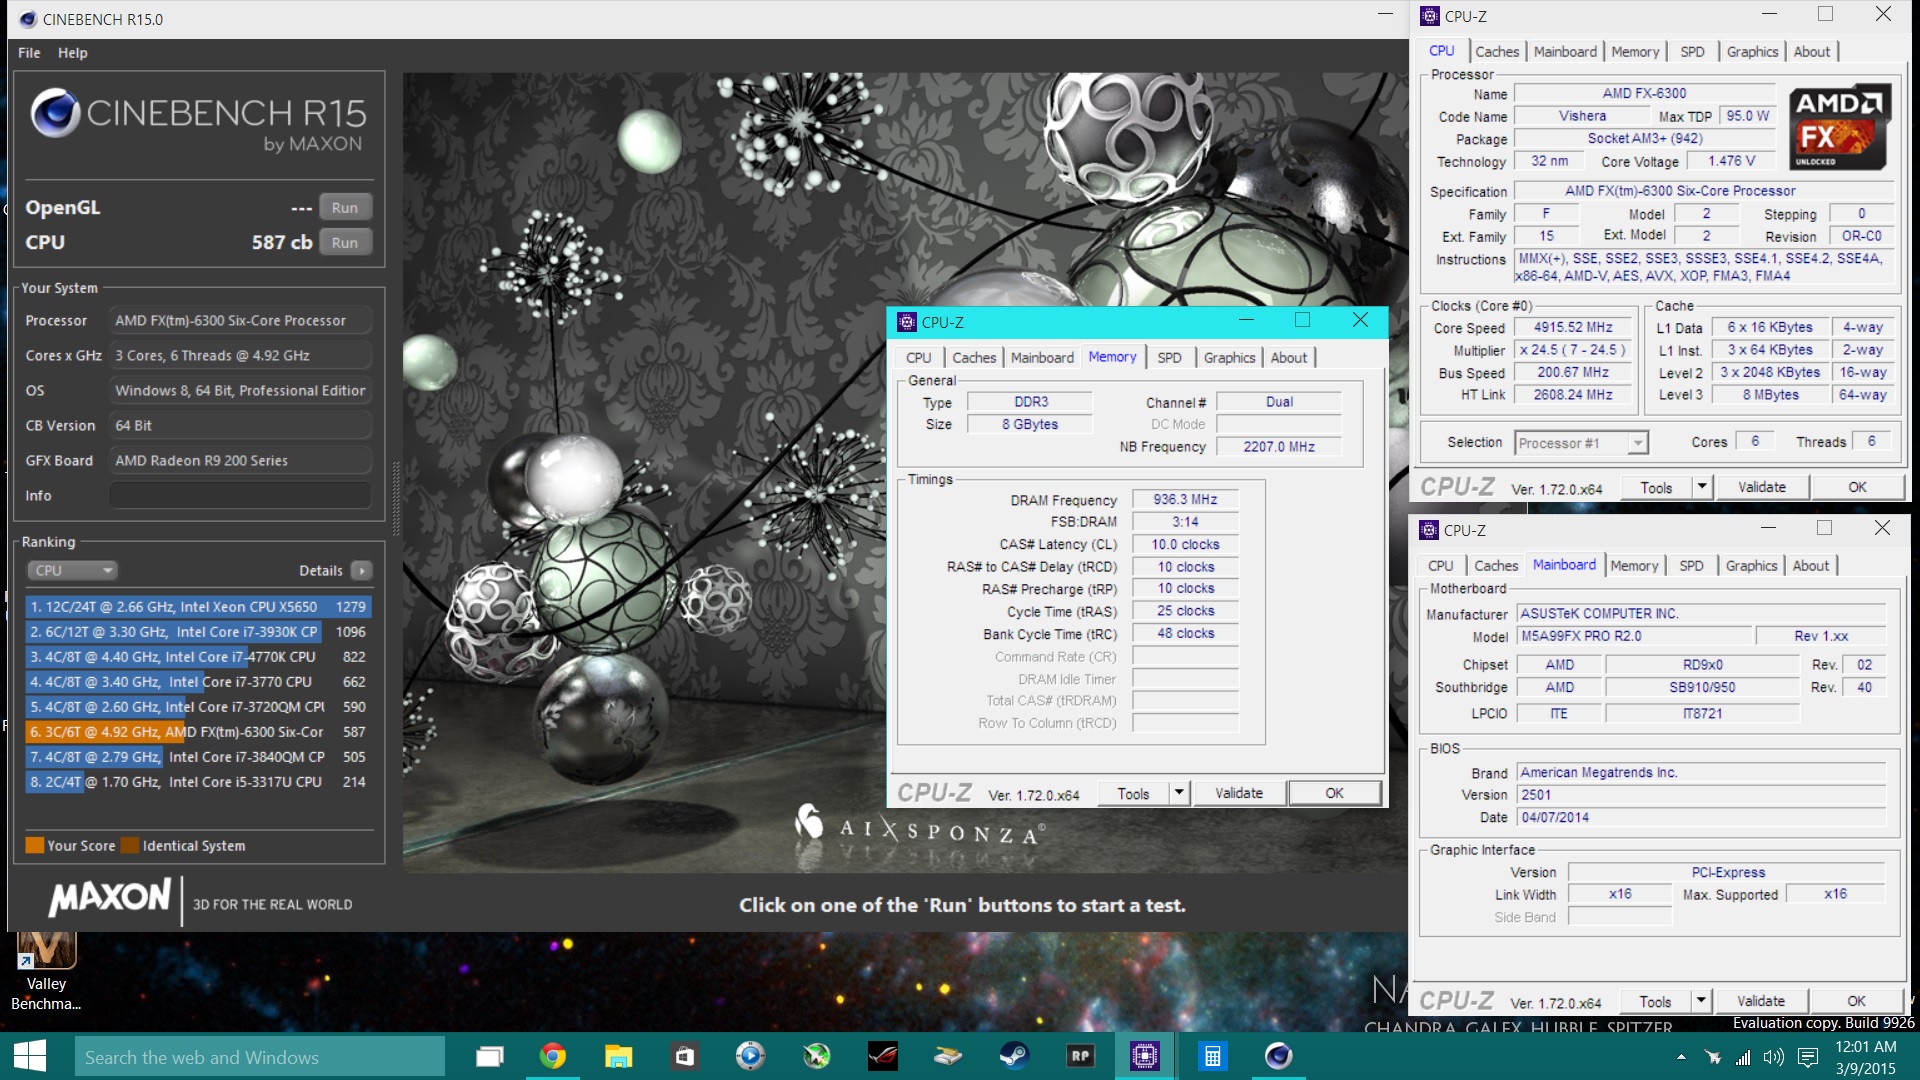Select the Core i7-3930K ranking entry
This screenshot has width=1920, height=1080.
pyautogui.click(x=199, y=632)
